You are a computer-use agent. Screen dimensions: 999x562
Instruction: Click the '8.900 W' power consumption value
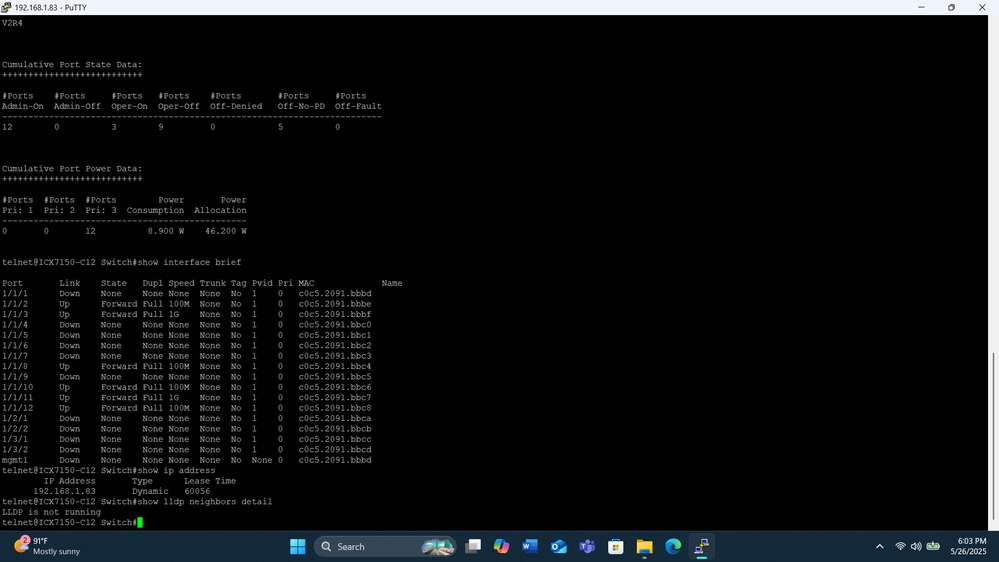166,231
